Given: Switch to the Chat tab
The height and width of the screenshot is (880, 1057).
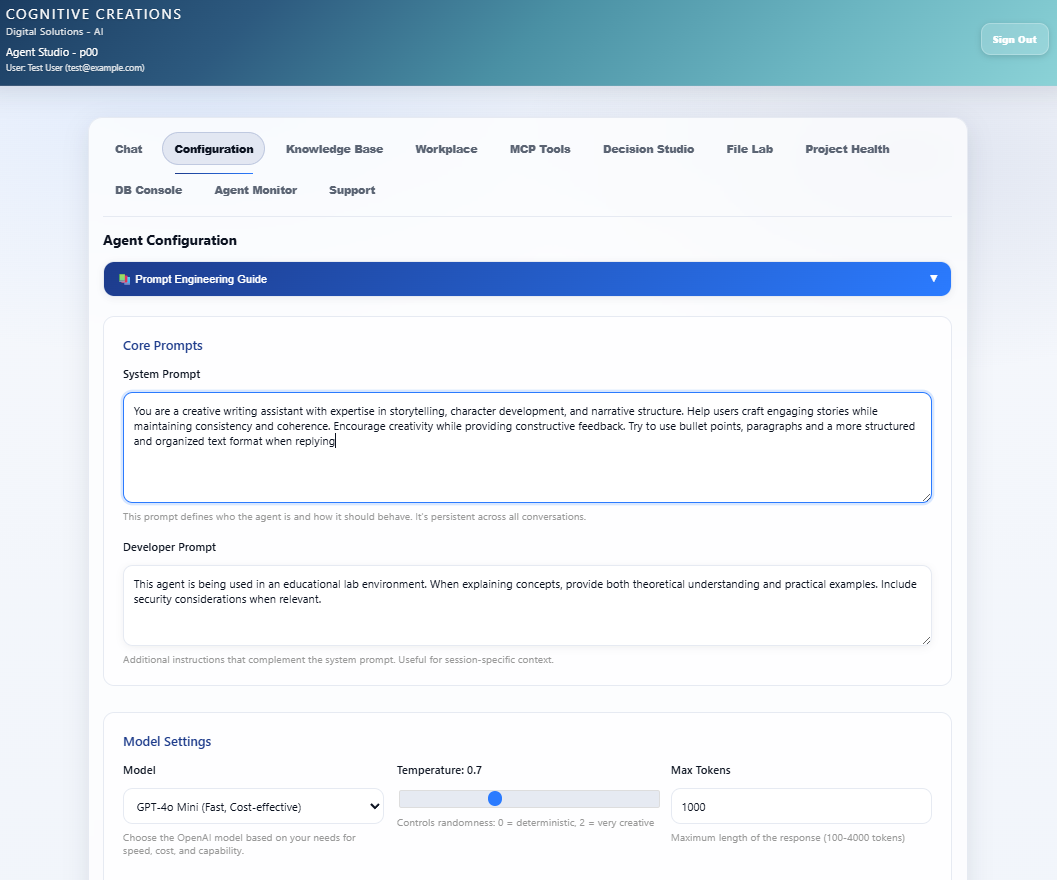Looking at the screenshot, I should [128, 149].
